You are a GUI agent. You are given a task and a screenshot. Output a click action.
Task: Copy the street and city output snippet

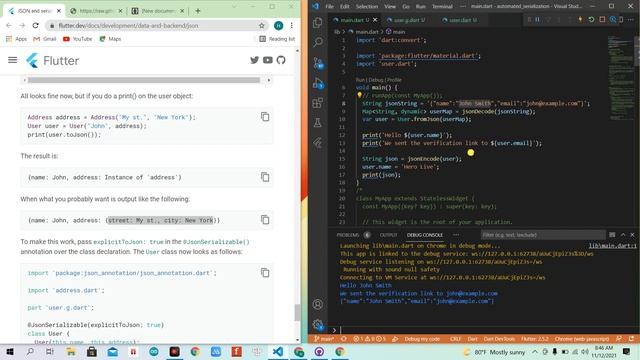[265, 220]
